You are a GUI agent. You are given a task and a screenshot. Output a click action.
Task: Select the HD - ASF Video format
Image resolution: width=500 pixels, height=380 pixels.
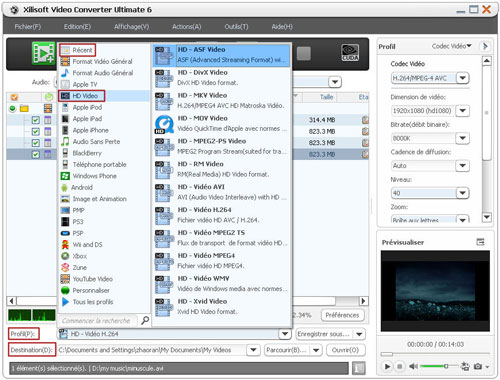click(x=222, y=55)
